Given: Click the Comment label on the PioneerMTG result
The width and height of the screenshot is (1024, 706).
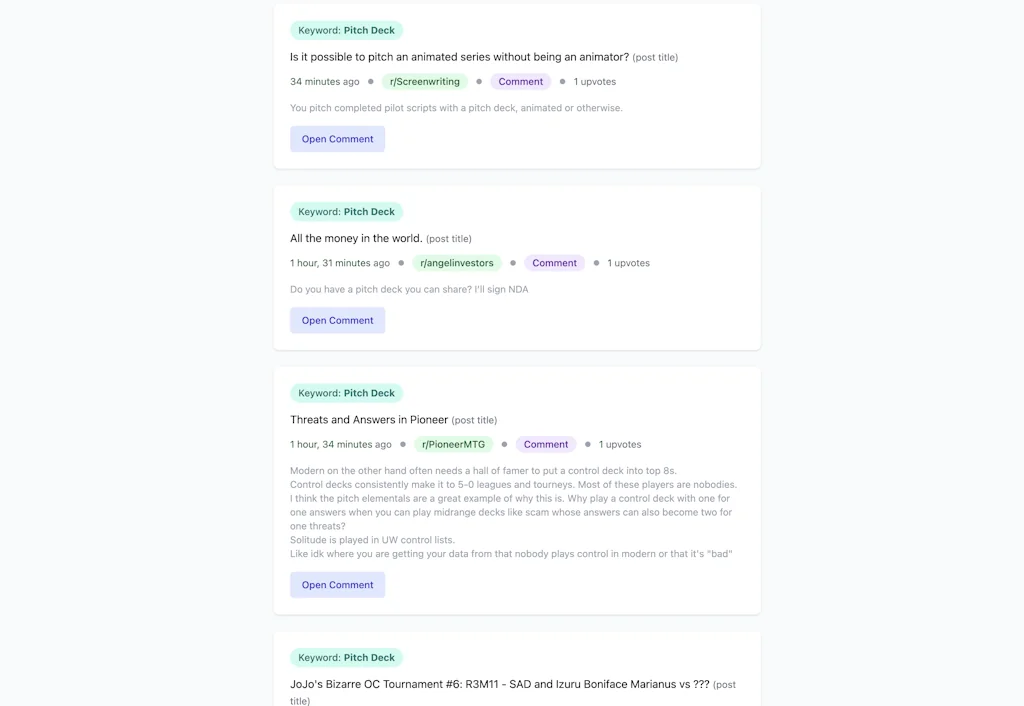Looking at the screenshot, I should pyautogui.click(x=546, y=443).
